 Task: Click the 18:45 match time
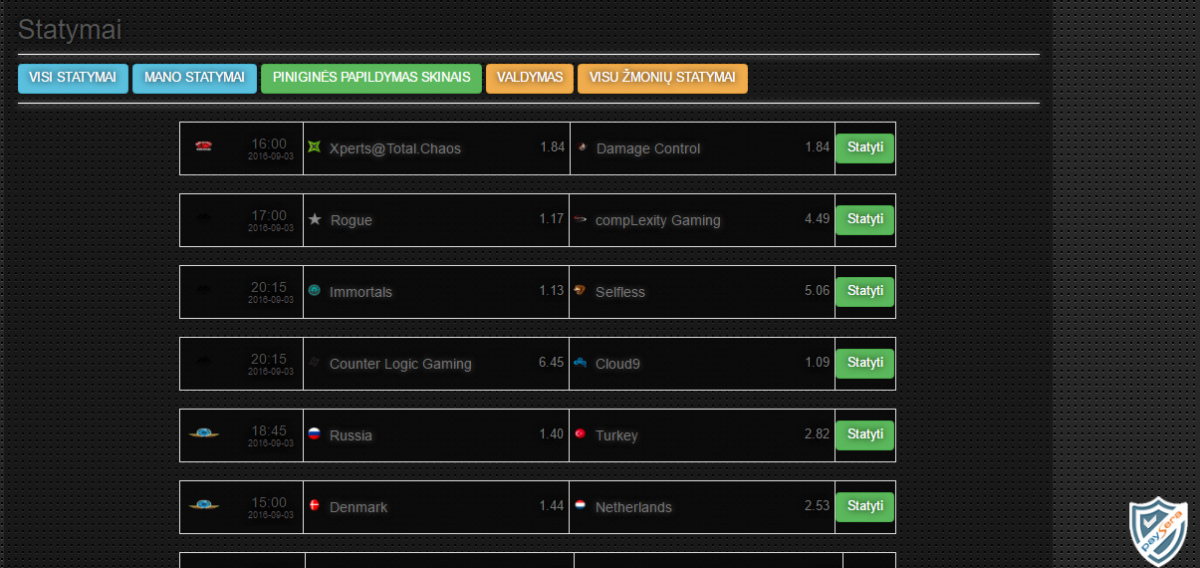tap(269, 430)
